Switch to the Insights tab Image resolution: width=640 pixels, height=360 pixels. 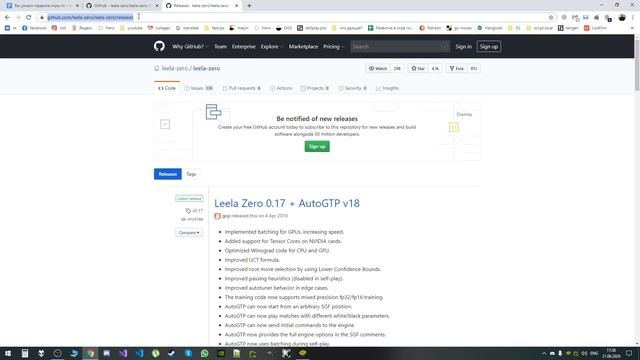(x=387, y=88)
